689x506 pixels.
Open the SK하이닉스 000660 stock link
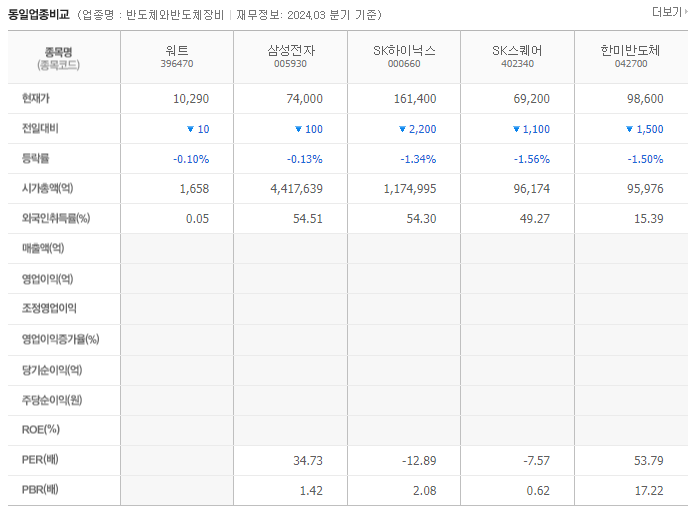pos(404,56)
